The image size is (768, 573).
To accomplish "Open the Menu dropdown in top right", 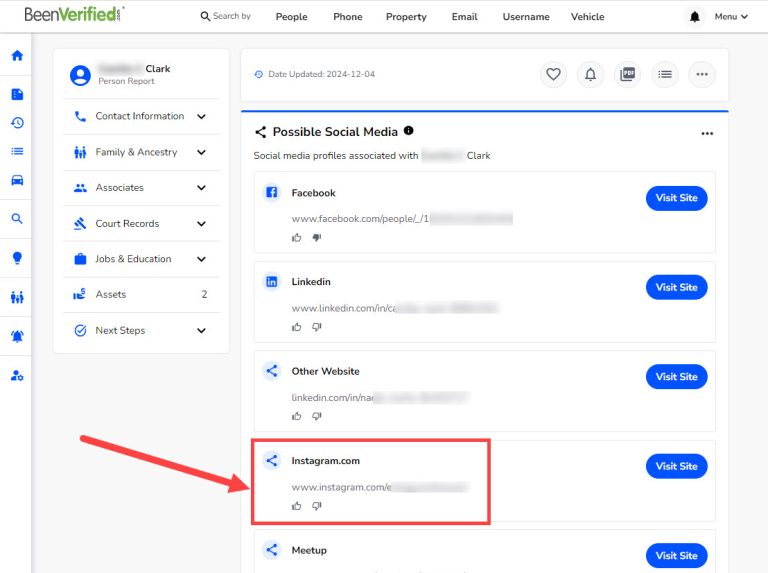I will 730,17.
